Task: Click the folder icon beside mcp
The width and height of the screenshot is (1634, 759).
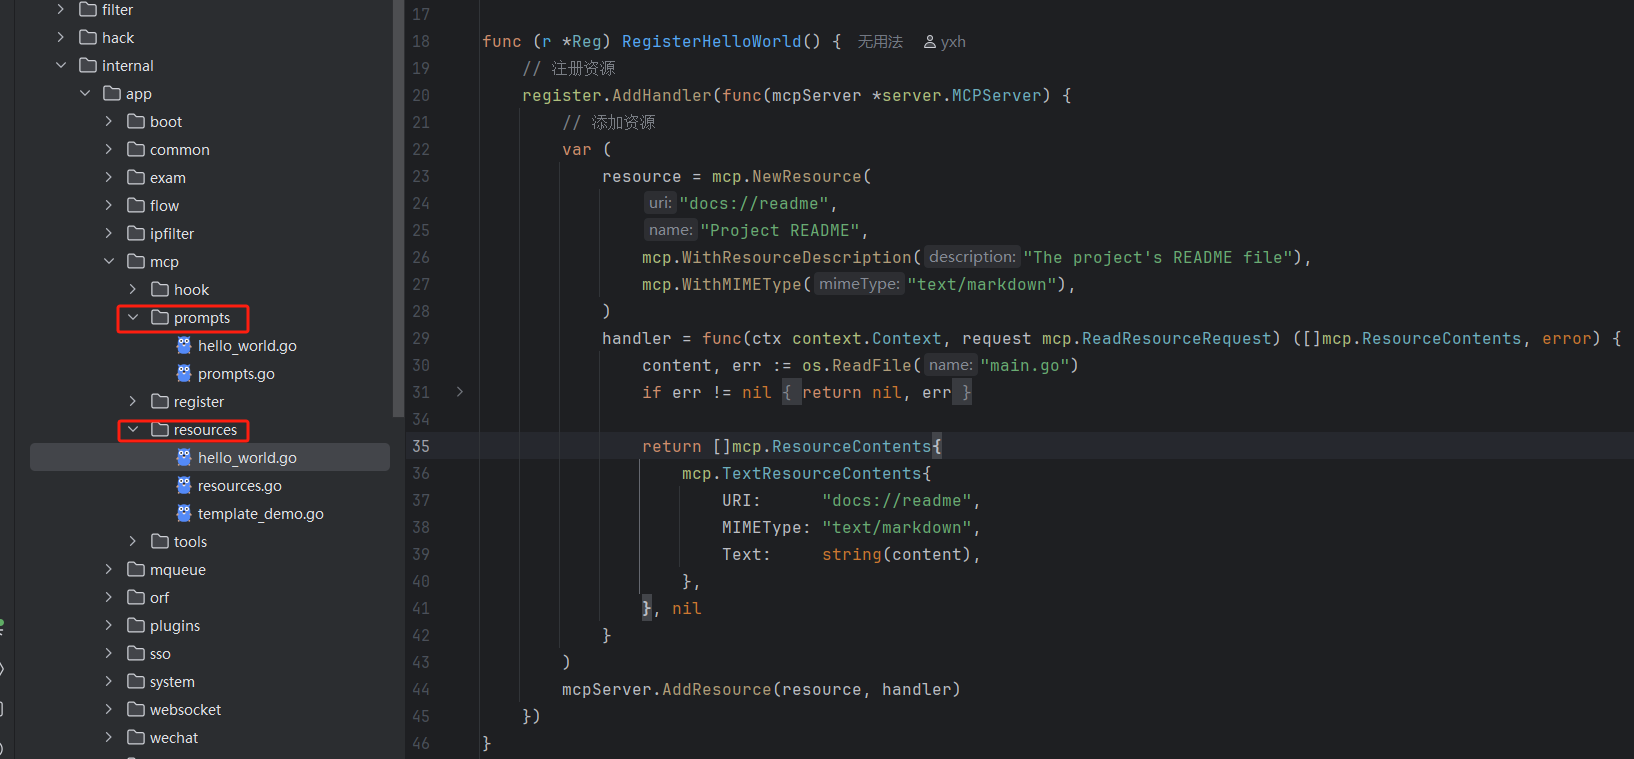Action: [x=136, y=261]
